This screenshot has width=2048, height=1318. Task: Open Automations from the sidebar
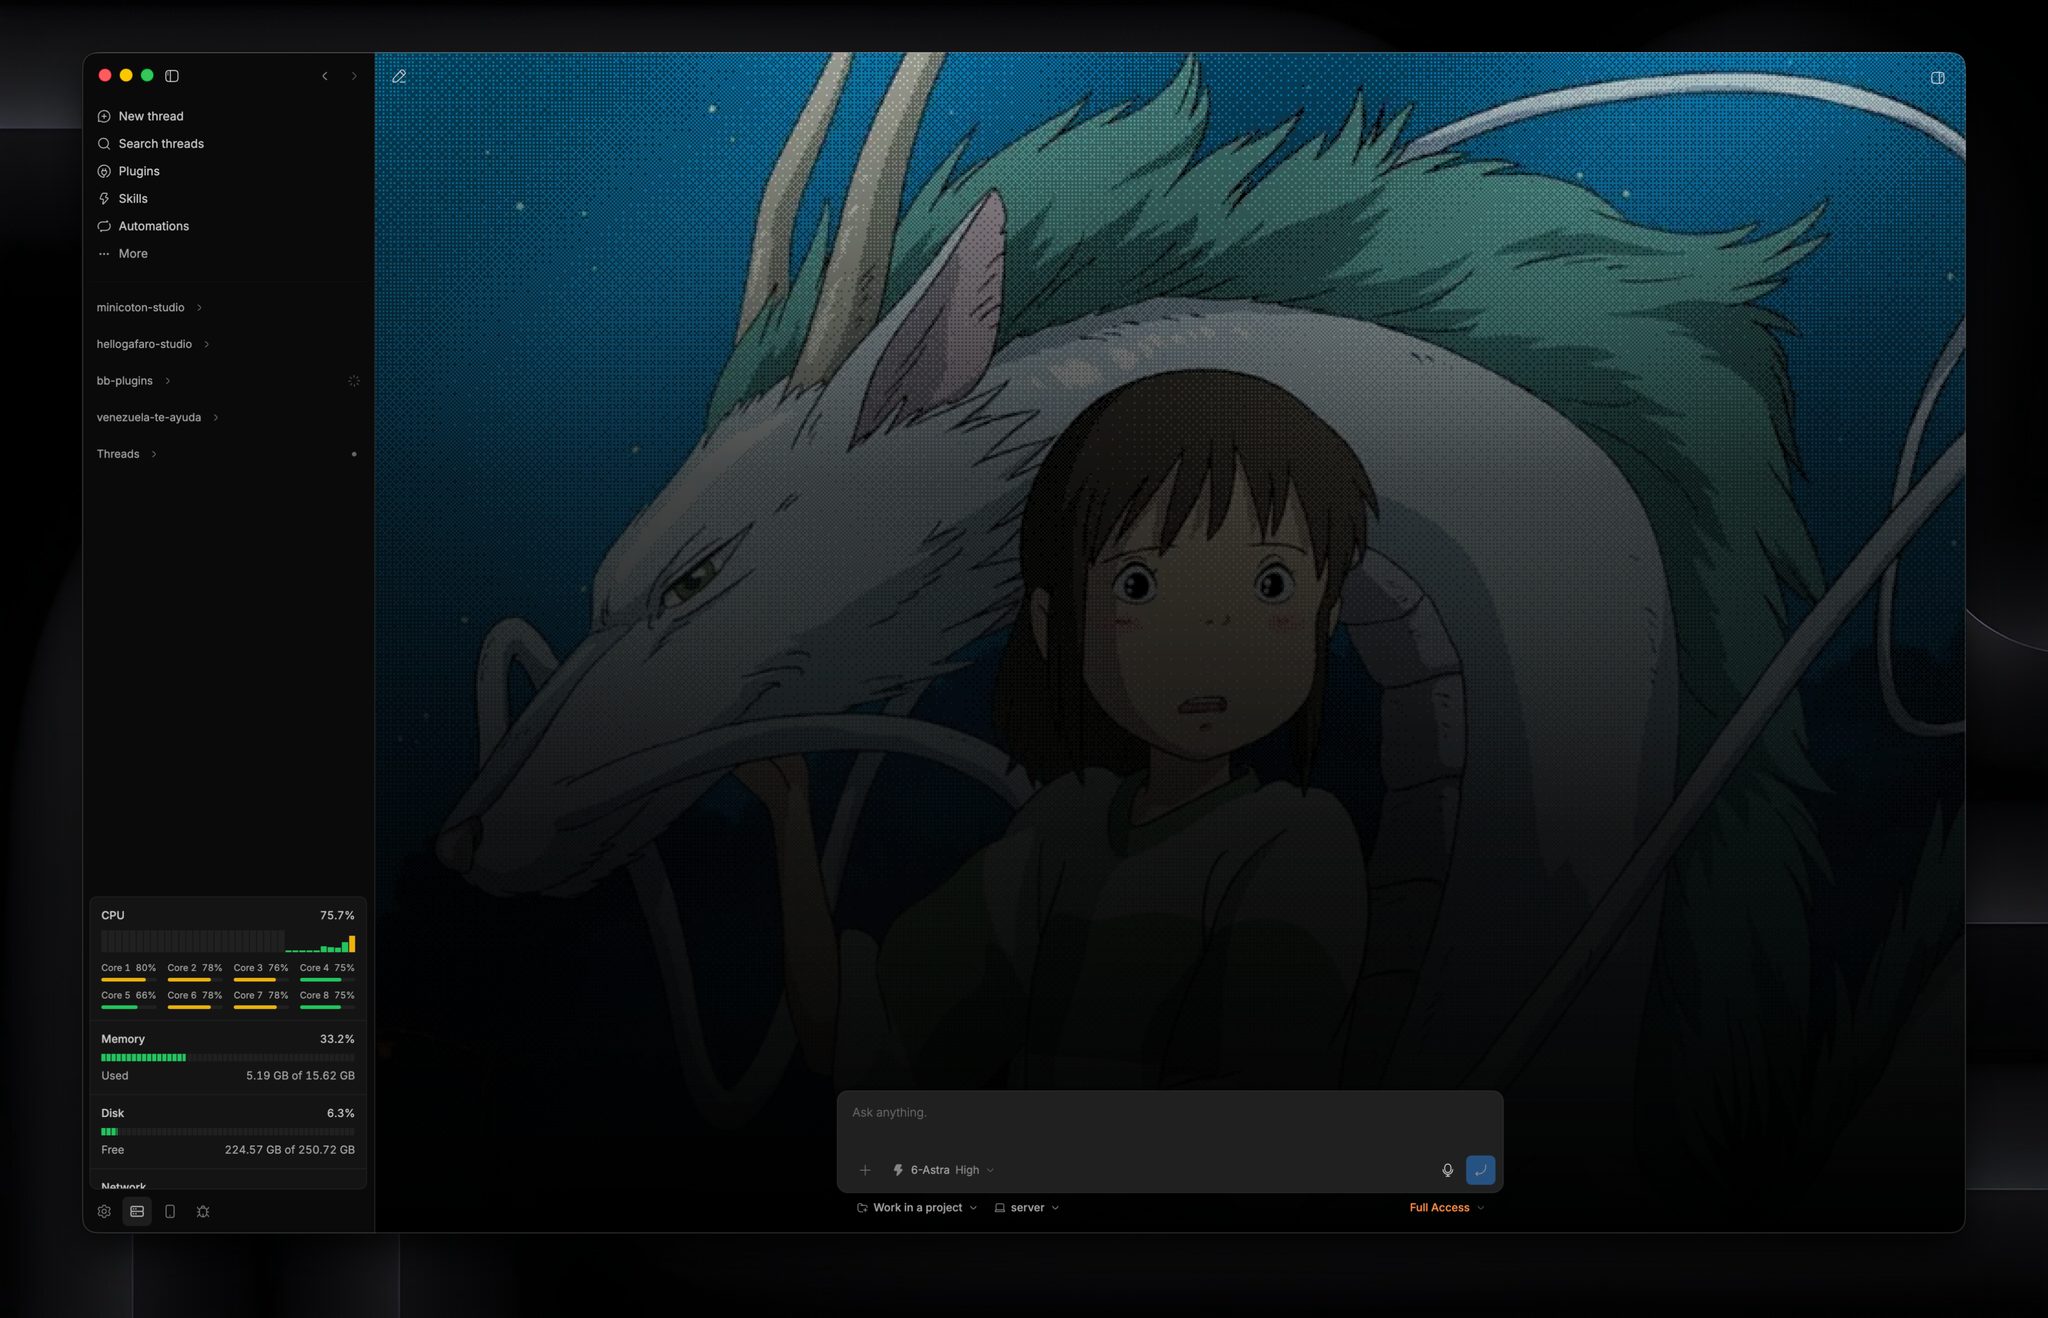(154, 226)
